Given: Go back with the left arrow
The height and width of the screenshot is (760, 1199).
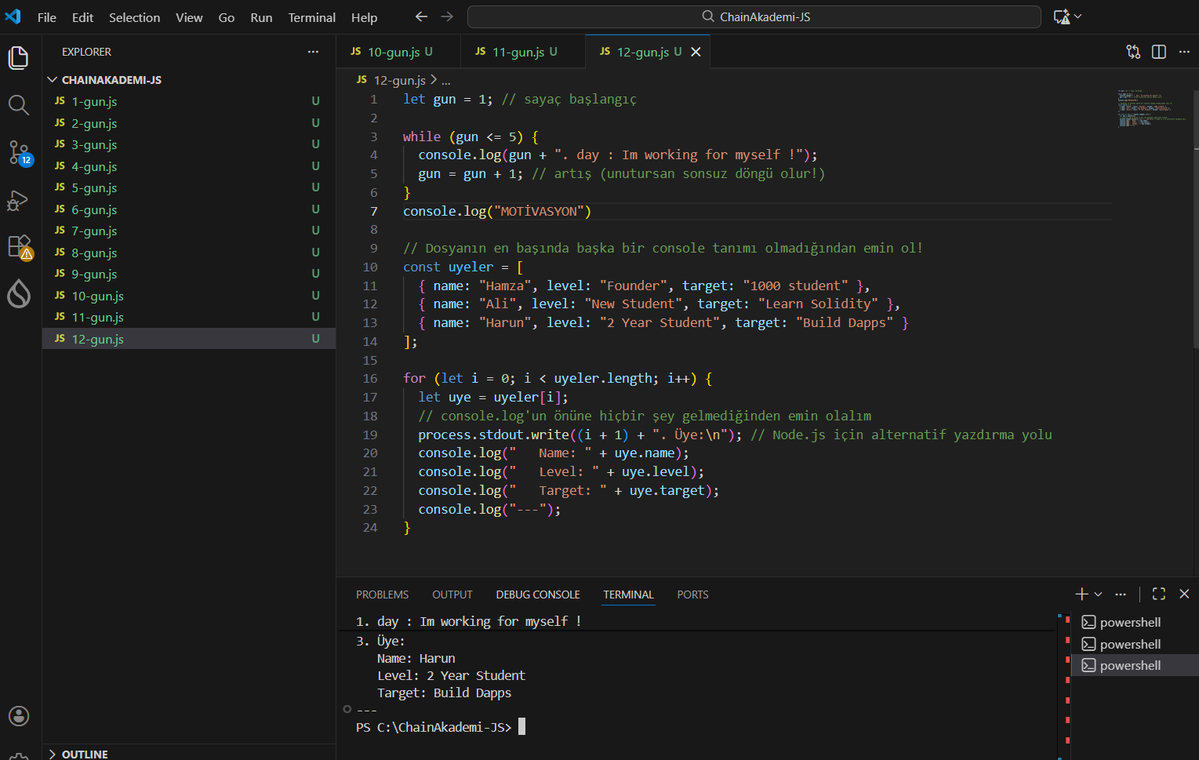Looking at the screenshot, I should click(421, 16).
